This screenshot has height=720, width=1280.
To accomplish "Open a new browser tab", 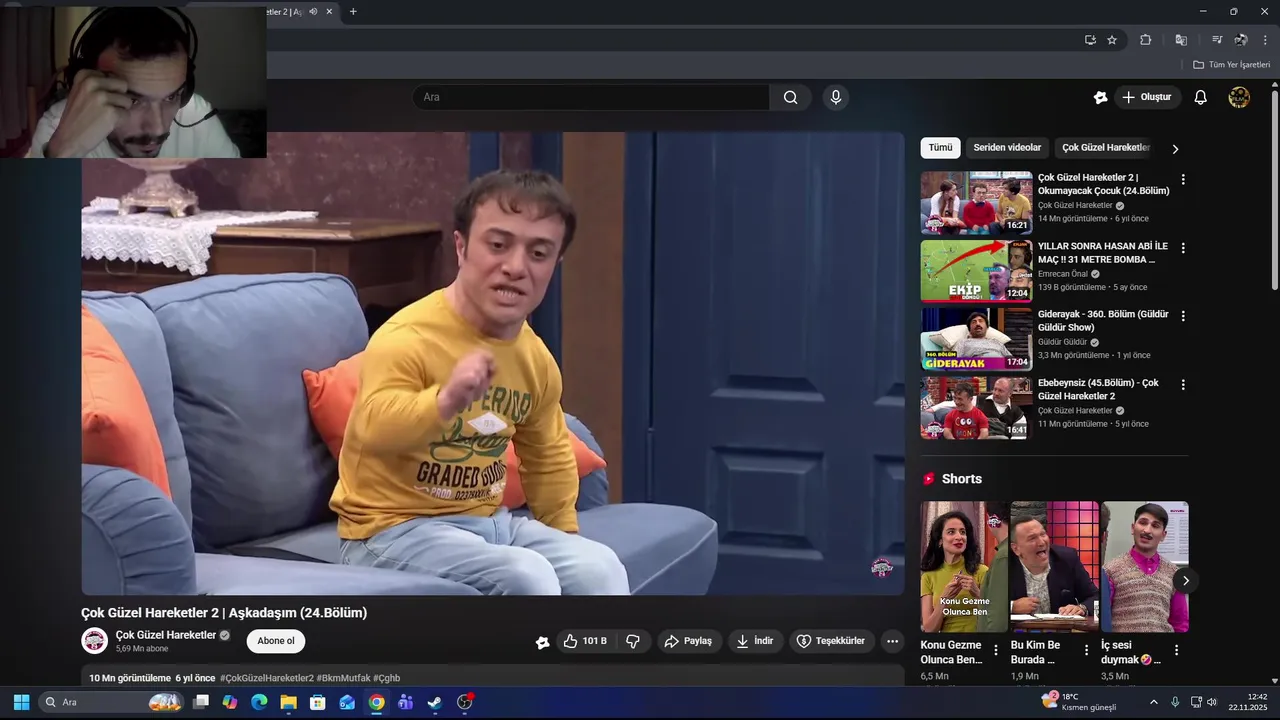I will [353, 12].
